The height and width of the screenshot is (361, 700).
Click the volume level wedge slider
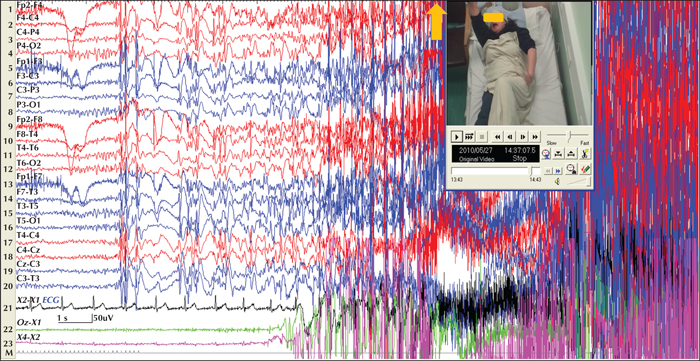pyautogui.click(x=579, y=181)
